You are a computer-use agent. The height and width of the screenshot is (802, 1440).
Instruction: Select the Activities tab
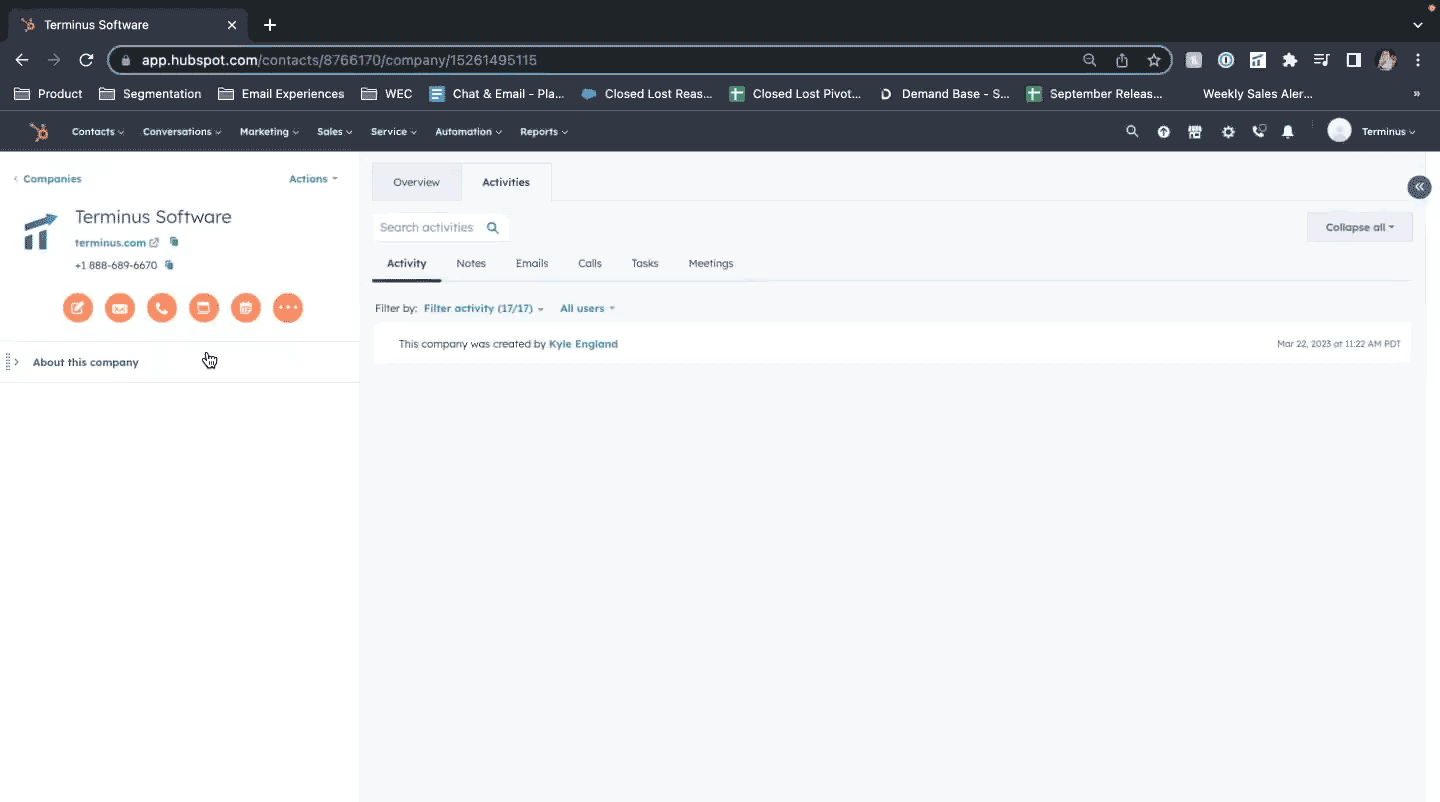tap(506, 182)
